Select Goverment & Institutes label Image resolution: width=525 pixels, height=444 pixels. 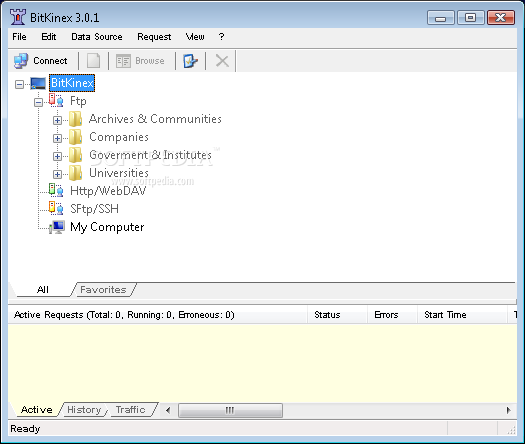click(x=150, y=155)
